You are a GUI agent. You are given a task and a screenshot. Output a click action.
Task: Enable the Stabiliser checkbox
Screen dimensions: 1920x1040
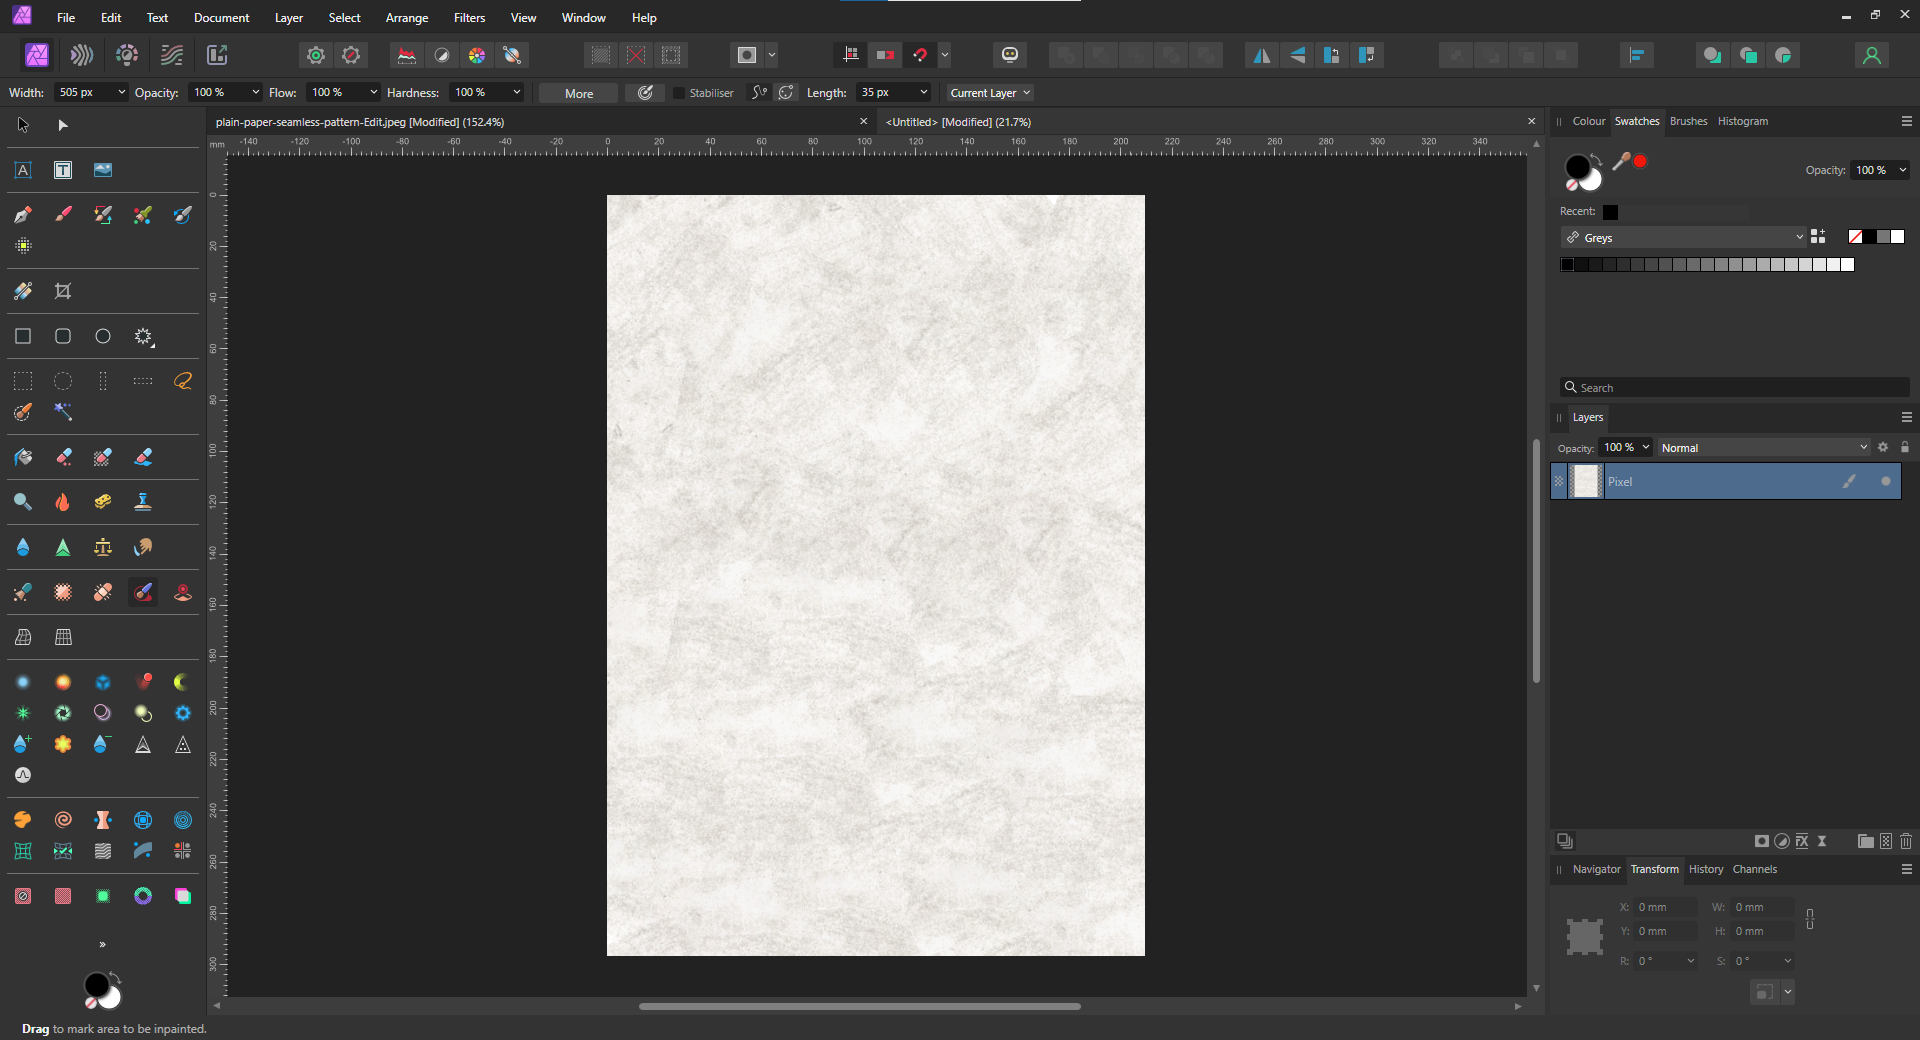pyautogui.click(x=679, y=93)
